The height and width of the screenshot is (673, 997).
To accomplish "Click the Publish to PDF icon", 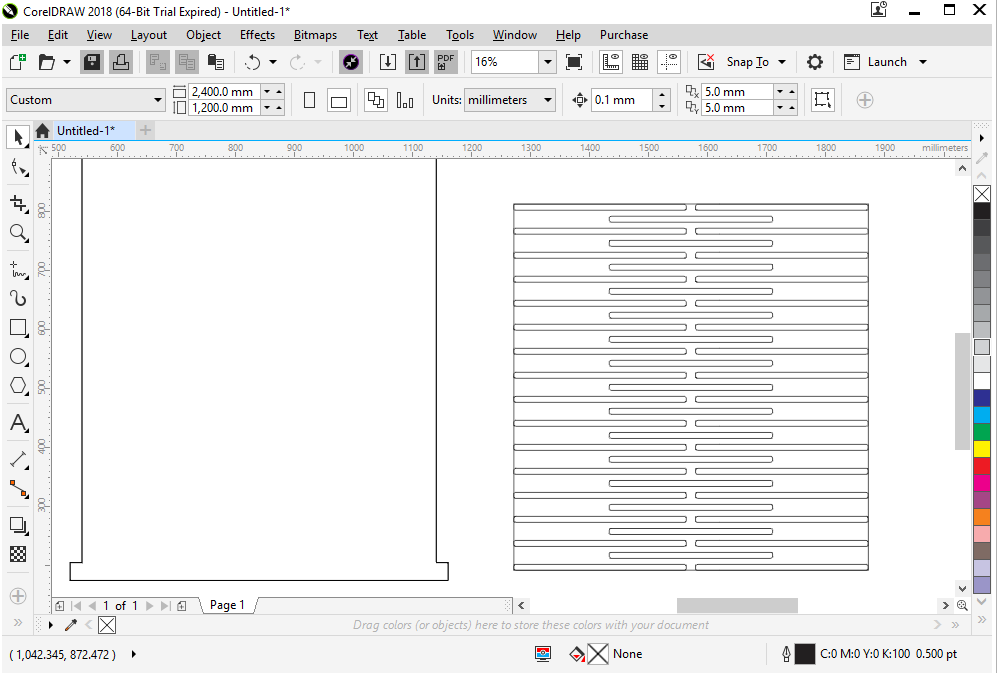I will coord(446,62).
